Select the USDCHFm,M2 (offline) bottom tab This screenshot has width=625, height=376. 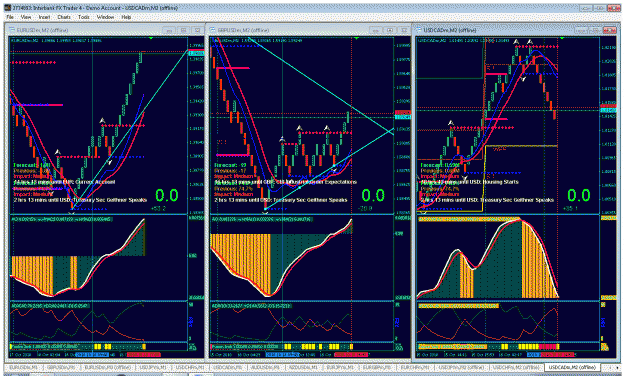(516, 367)
